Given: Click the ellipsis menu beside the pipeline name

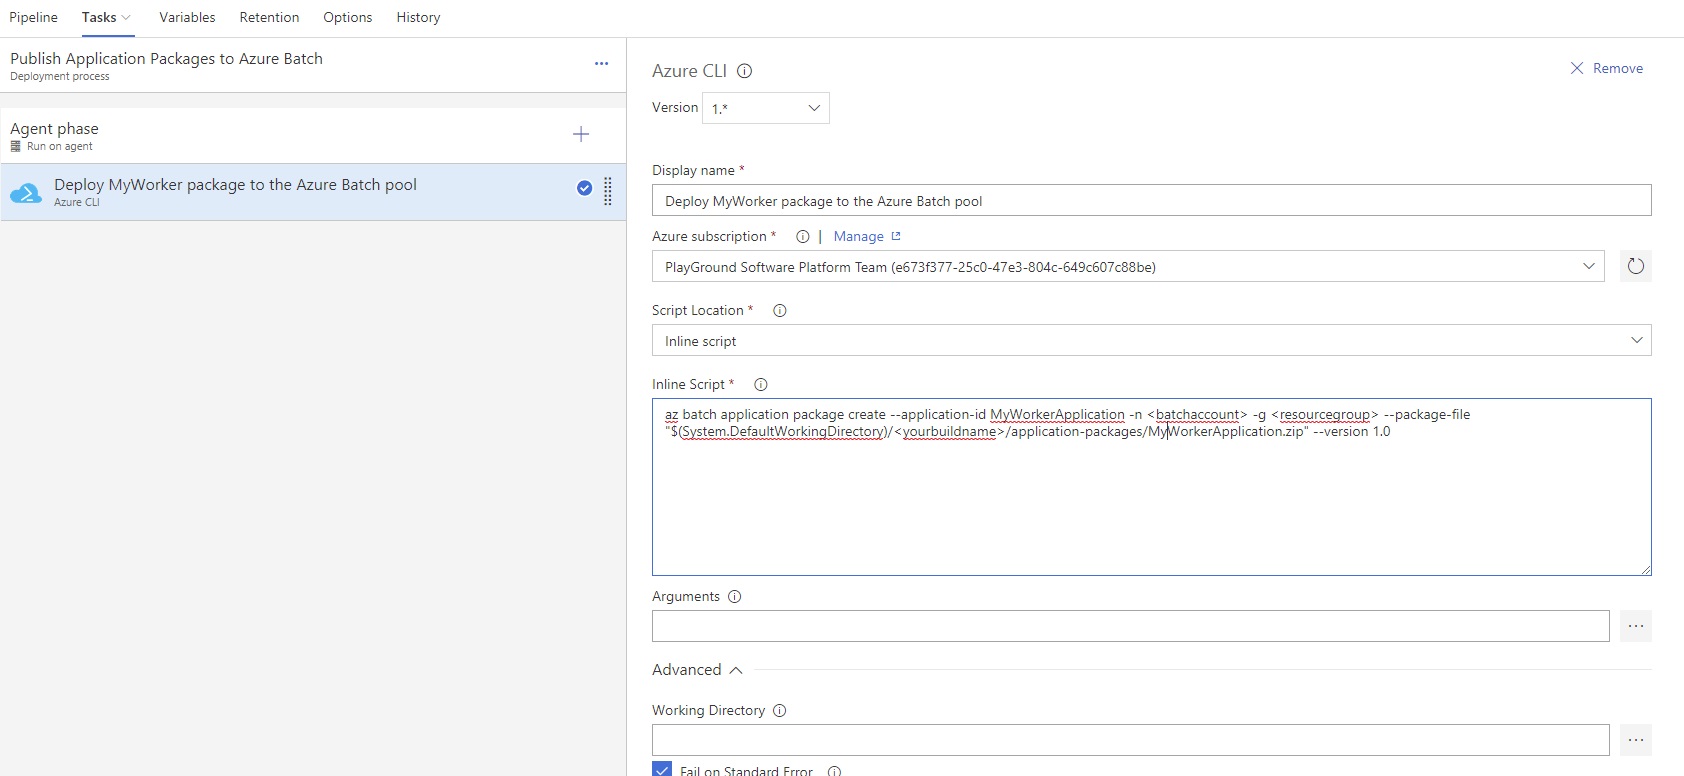Looking at the screenshot, I should [601, 63].
